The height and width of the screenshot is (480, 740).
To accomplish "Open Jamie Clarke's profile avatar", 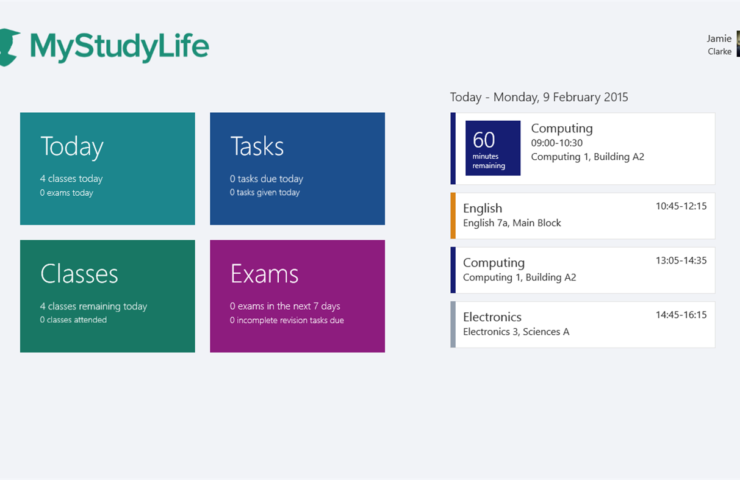I will 737,44.
